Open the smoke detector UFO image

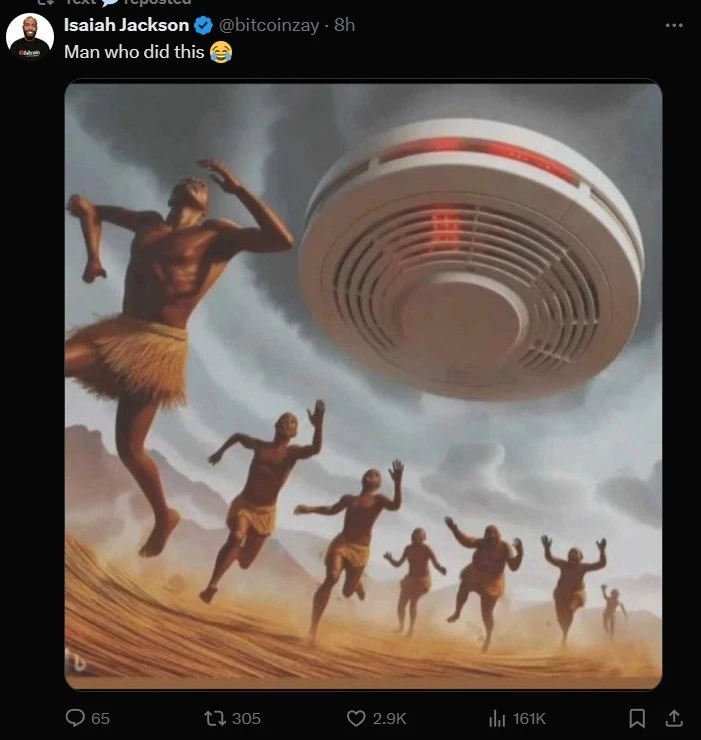[363, 385]
